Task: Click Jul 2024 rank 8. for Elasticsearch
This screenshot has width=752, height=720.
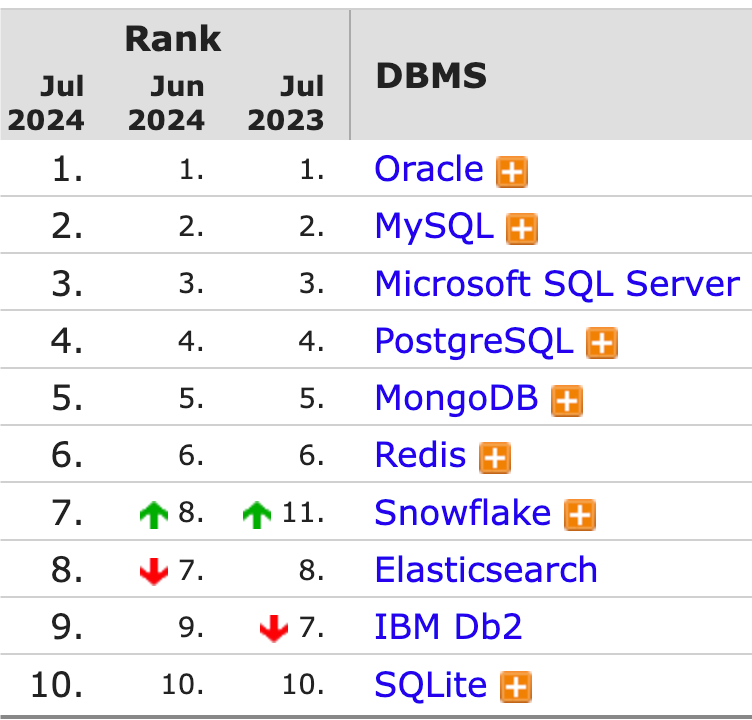Action: [67, 570]
